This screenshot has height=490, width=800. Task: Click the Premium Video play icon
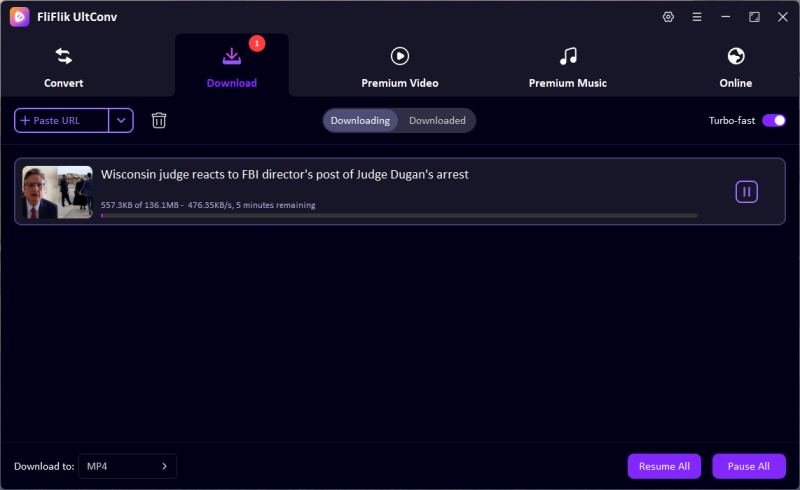pyautogui.click(x=399, y=56)
